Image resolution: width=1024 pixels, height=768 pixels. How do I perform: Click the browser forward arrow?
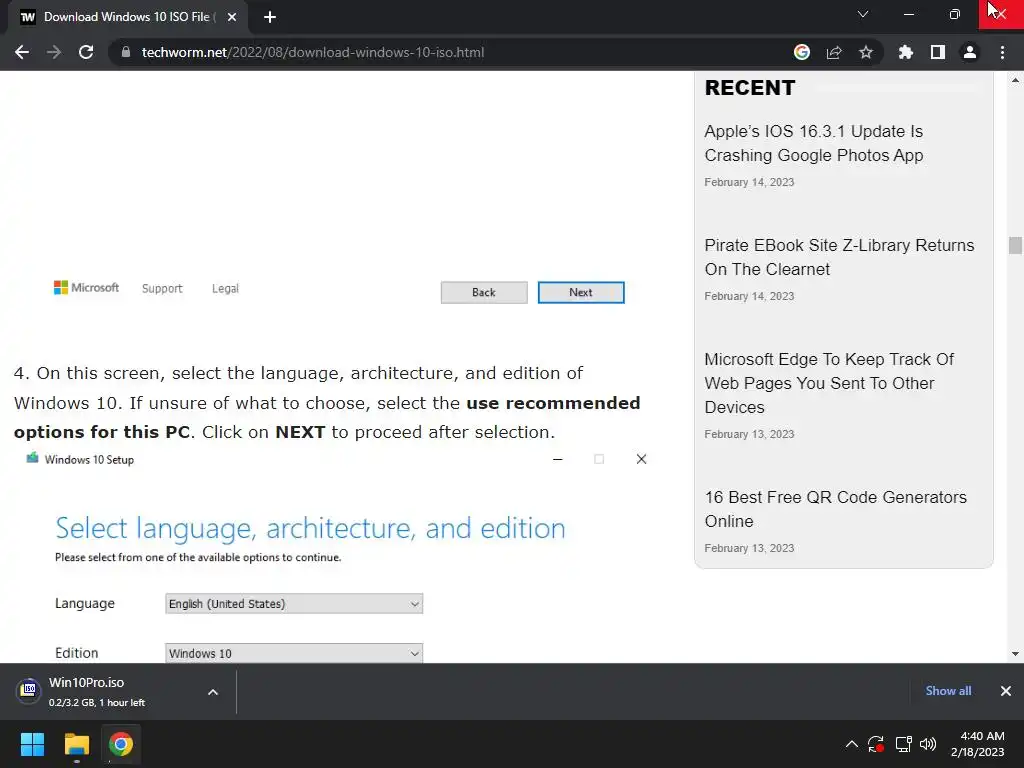click(54, 52)
